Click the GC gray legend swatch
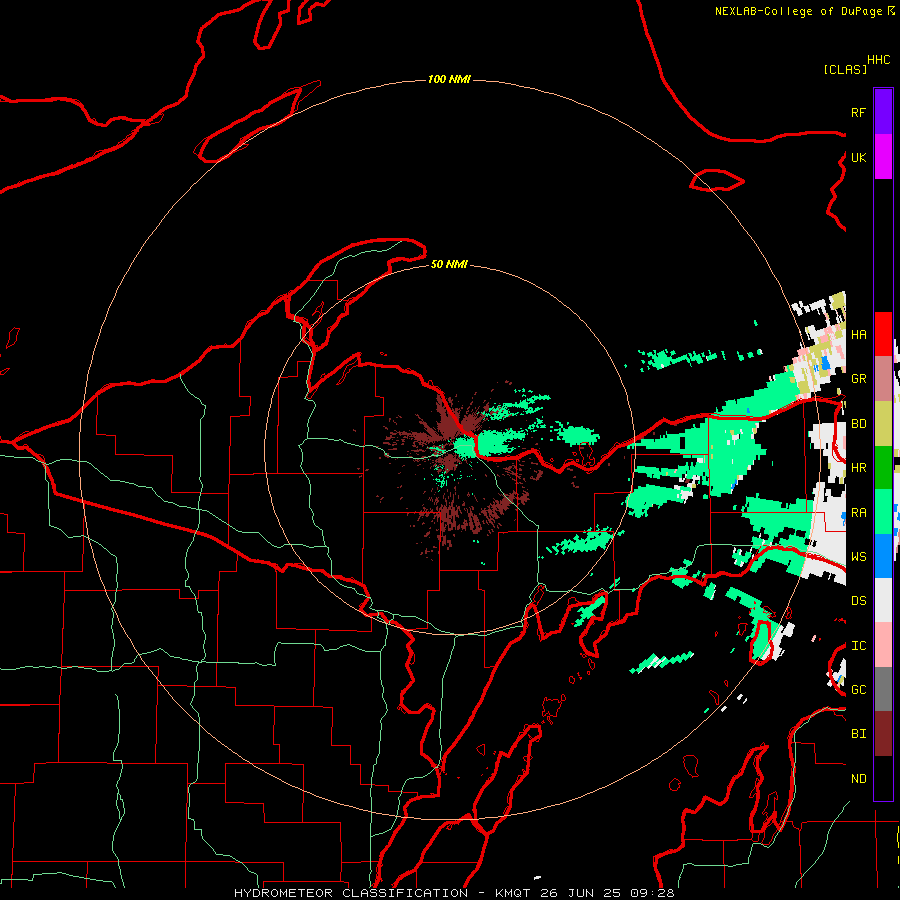 click(x=883, y=689)
